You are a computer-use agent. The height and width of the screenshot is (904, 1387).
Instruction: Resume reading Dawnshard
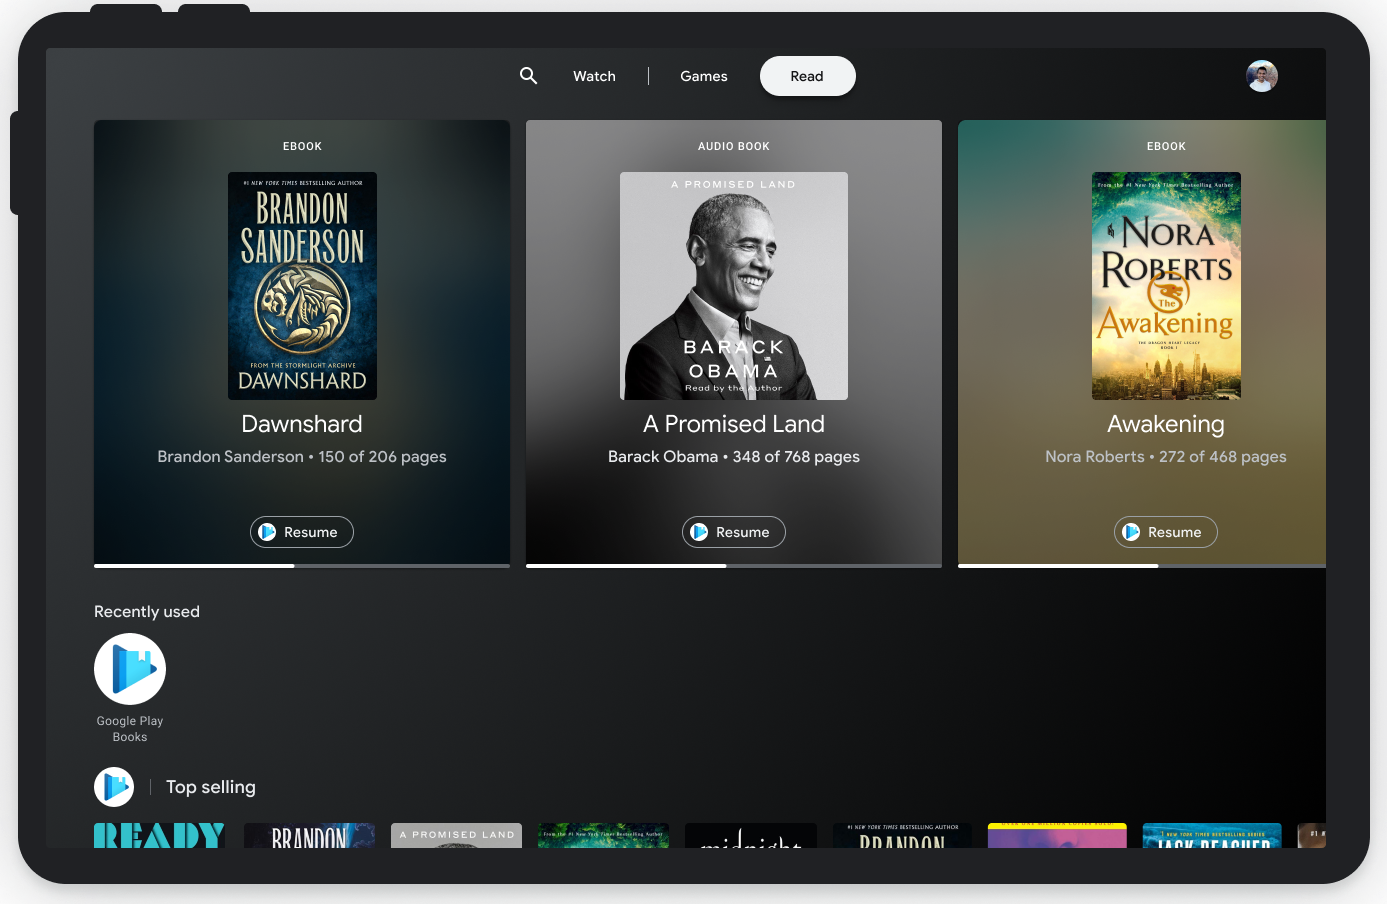click(x=302, y=532)
